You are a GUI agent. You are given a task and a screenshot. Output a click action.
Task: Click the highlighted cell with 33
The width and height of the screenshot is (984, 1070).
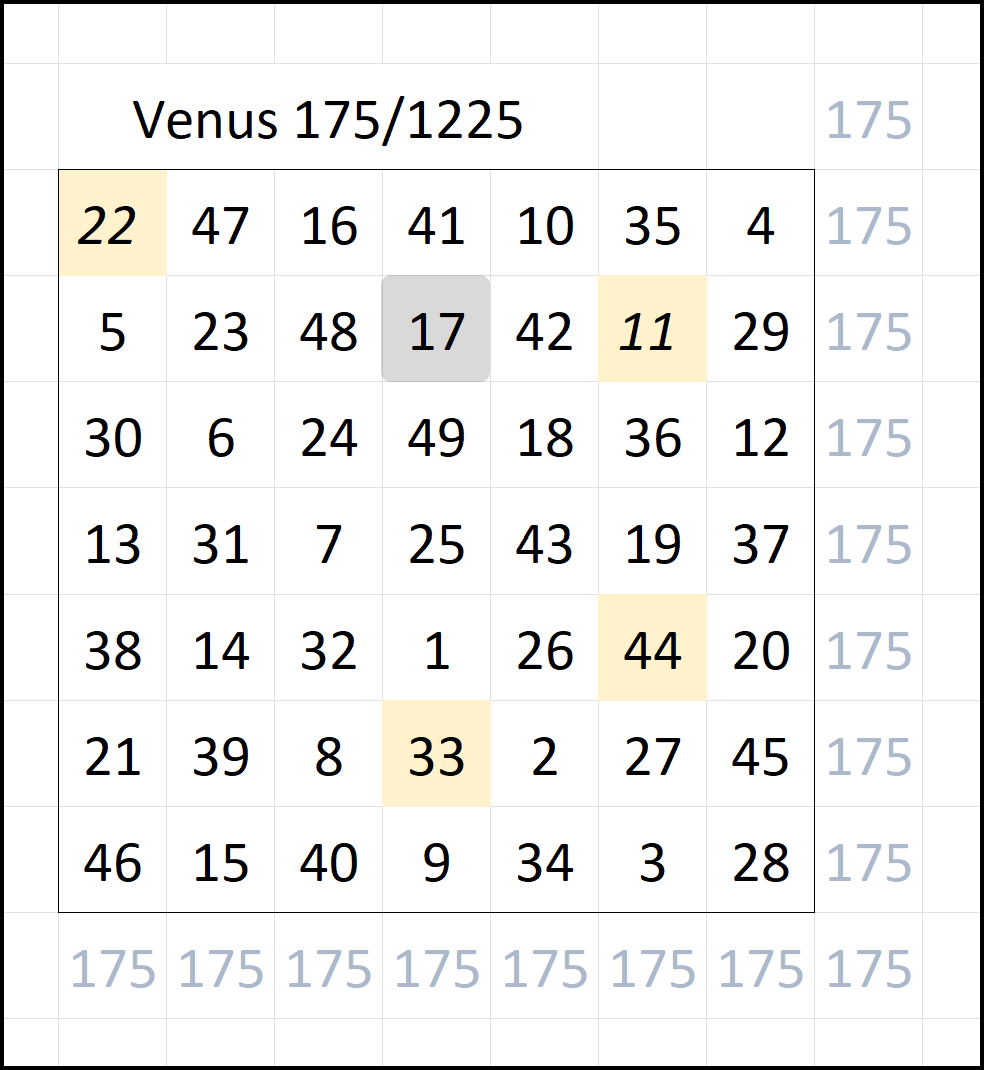pyautogui.click(x=436, y=756)
